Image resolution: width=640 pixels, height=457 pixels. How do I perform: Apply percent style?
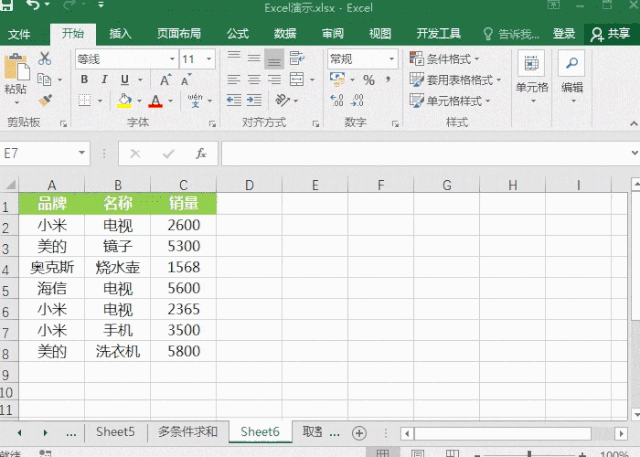pos(369,80)
